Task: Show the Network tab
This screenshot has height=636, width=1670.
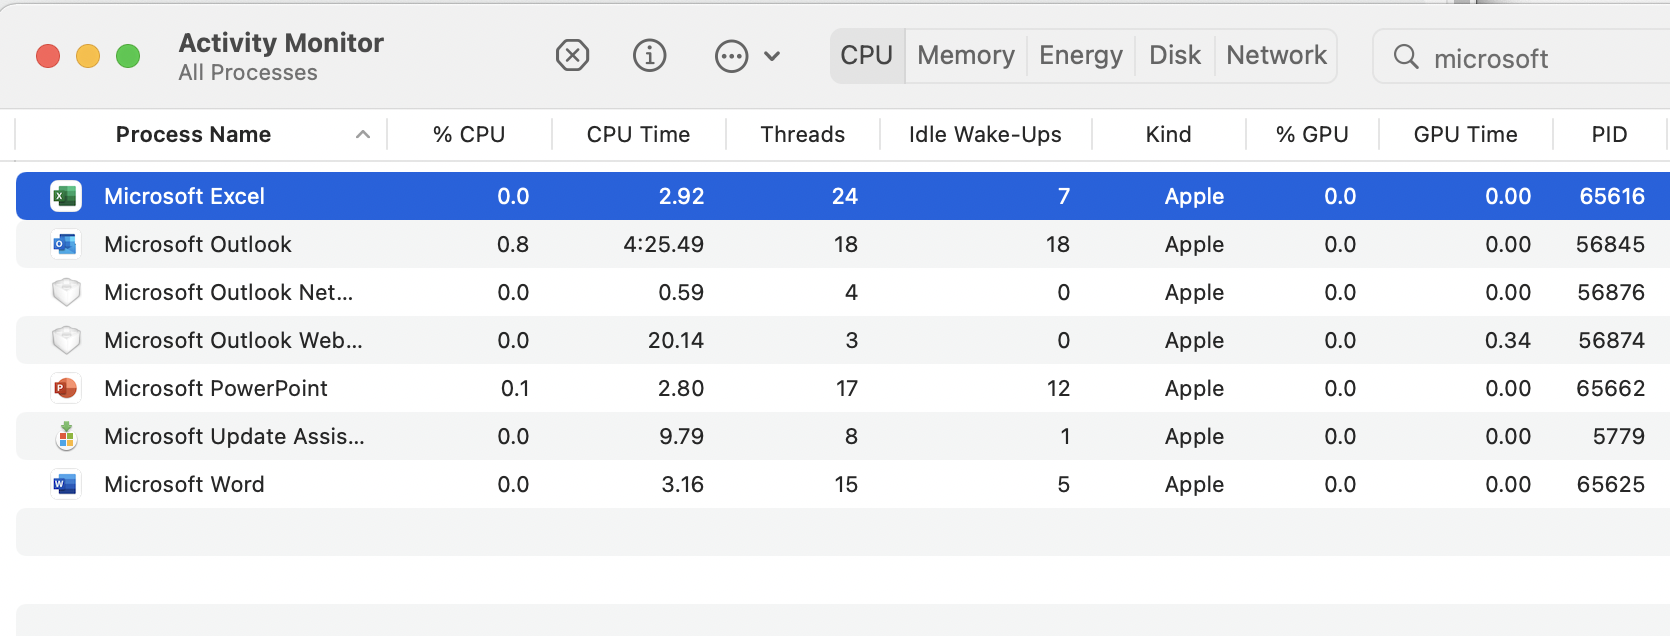Action: pyautogui.click(x=1277, y=55)
